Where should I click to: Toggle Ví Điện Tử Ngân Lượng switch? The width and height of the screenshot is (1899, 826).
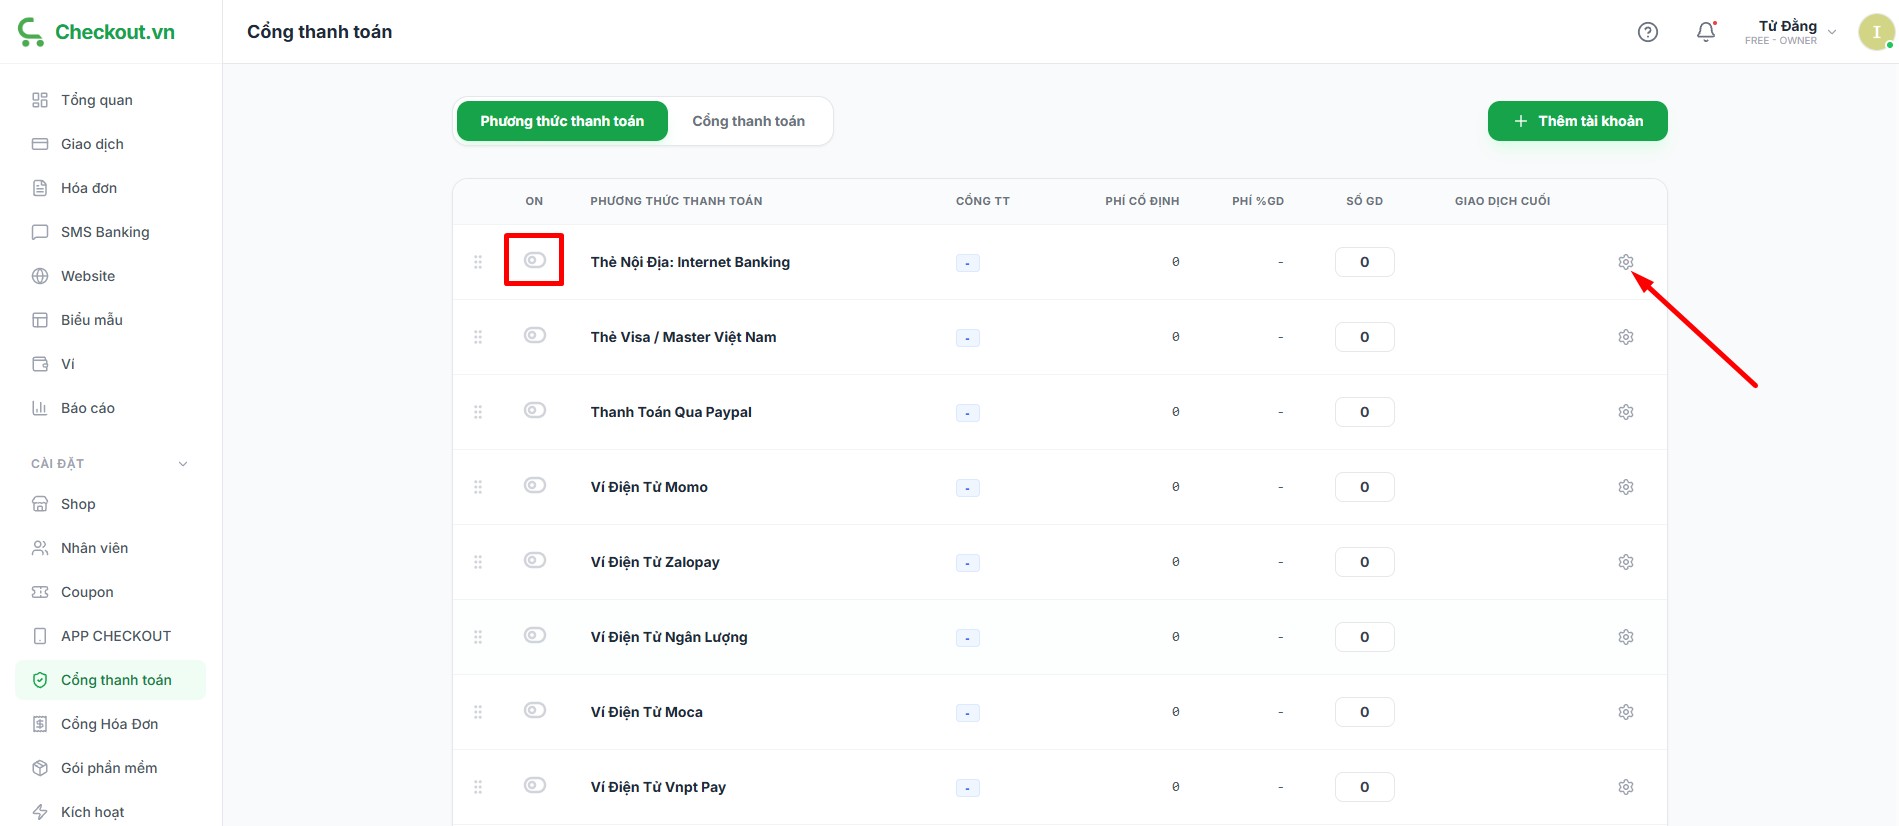(x=535, y=635)
